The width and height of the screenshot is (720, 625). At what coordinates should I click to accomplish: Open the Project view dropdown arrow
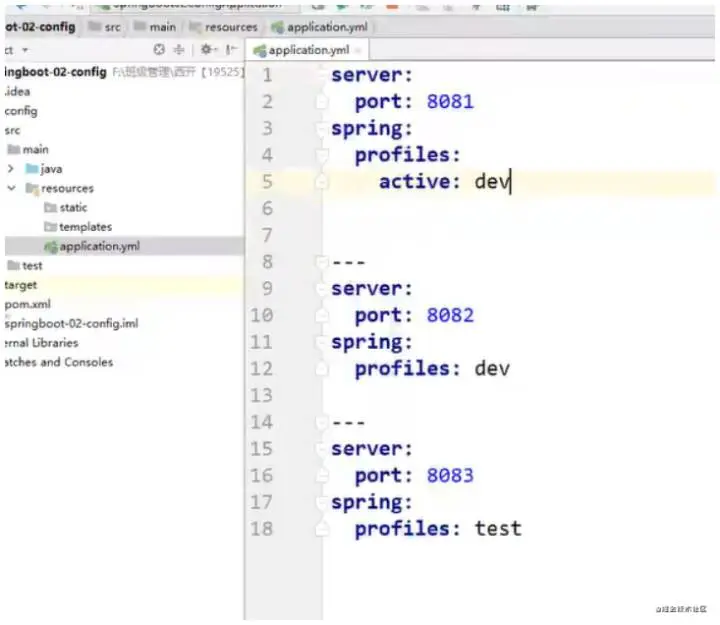pyautogui.click(x=25, y=50)
